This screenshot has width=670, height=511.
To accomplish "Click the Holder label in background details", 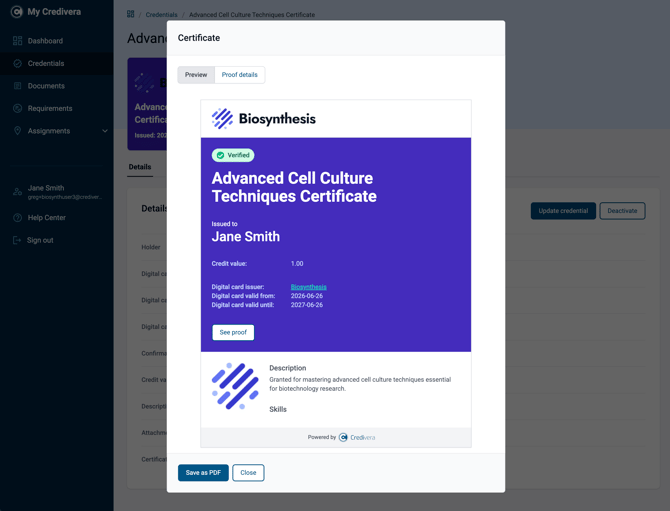I will 151,247.
